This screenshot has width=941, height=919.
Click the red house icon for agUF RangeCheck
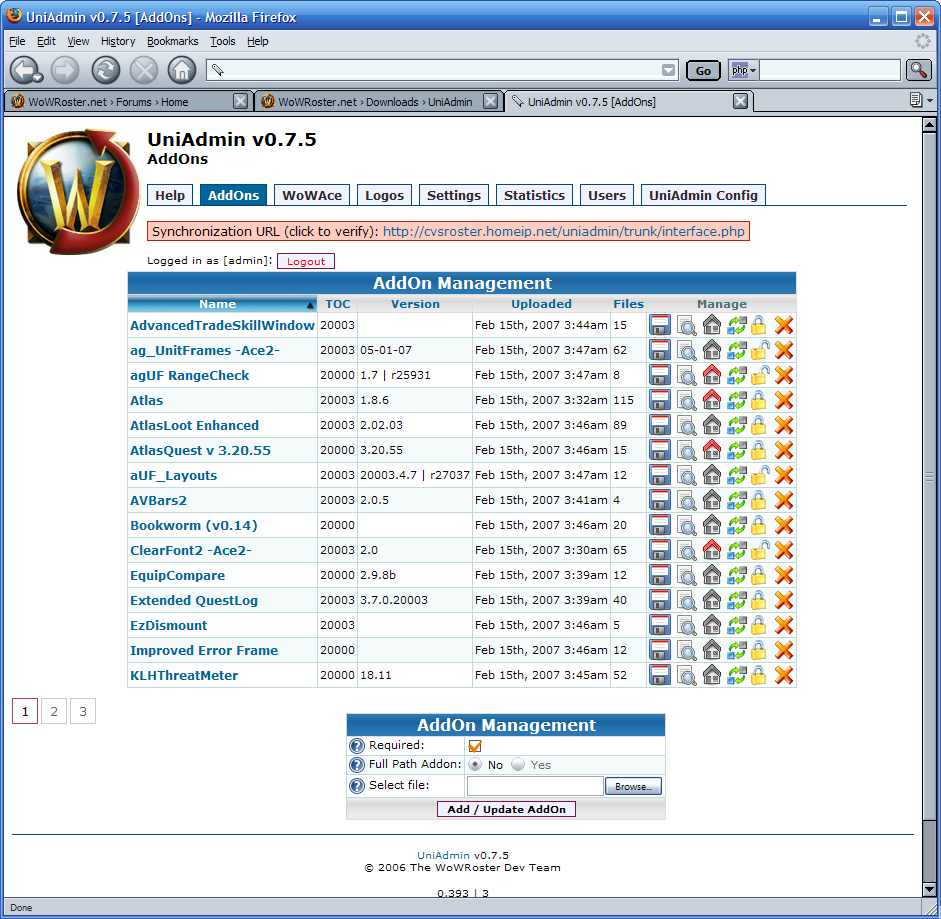click(712, 375)
